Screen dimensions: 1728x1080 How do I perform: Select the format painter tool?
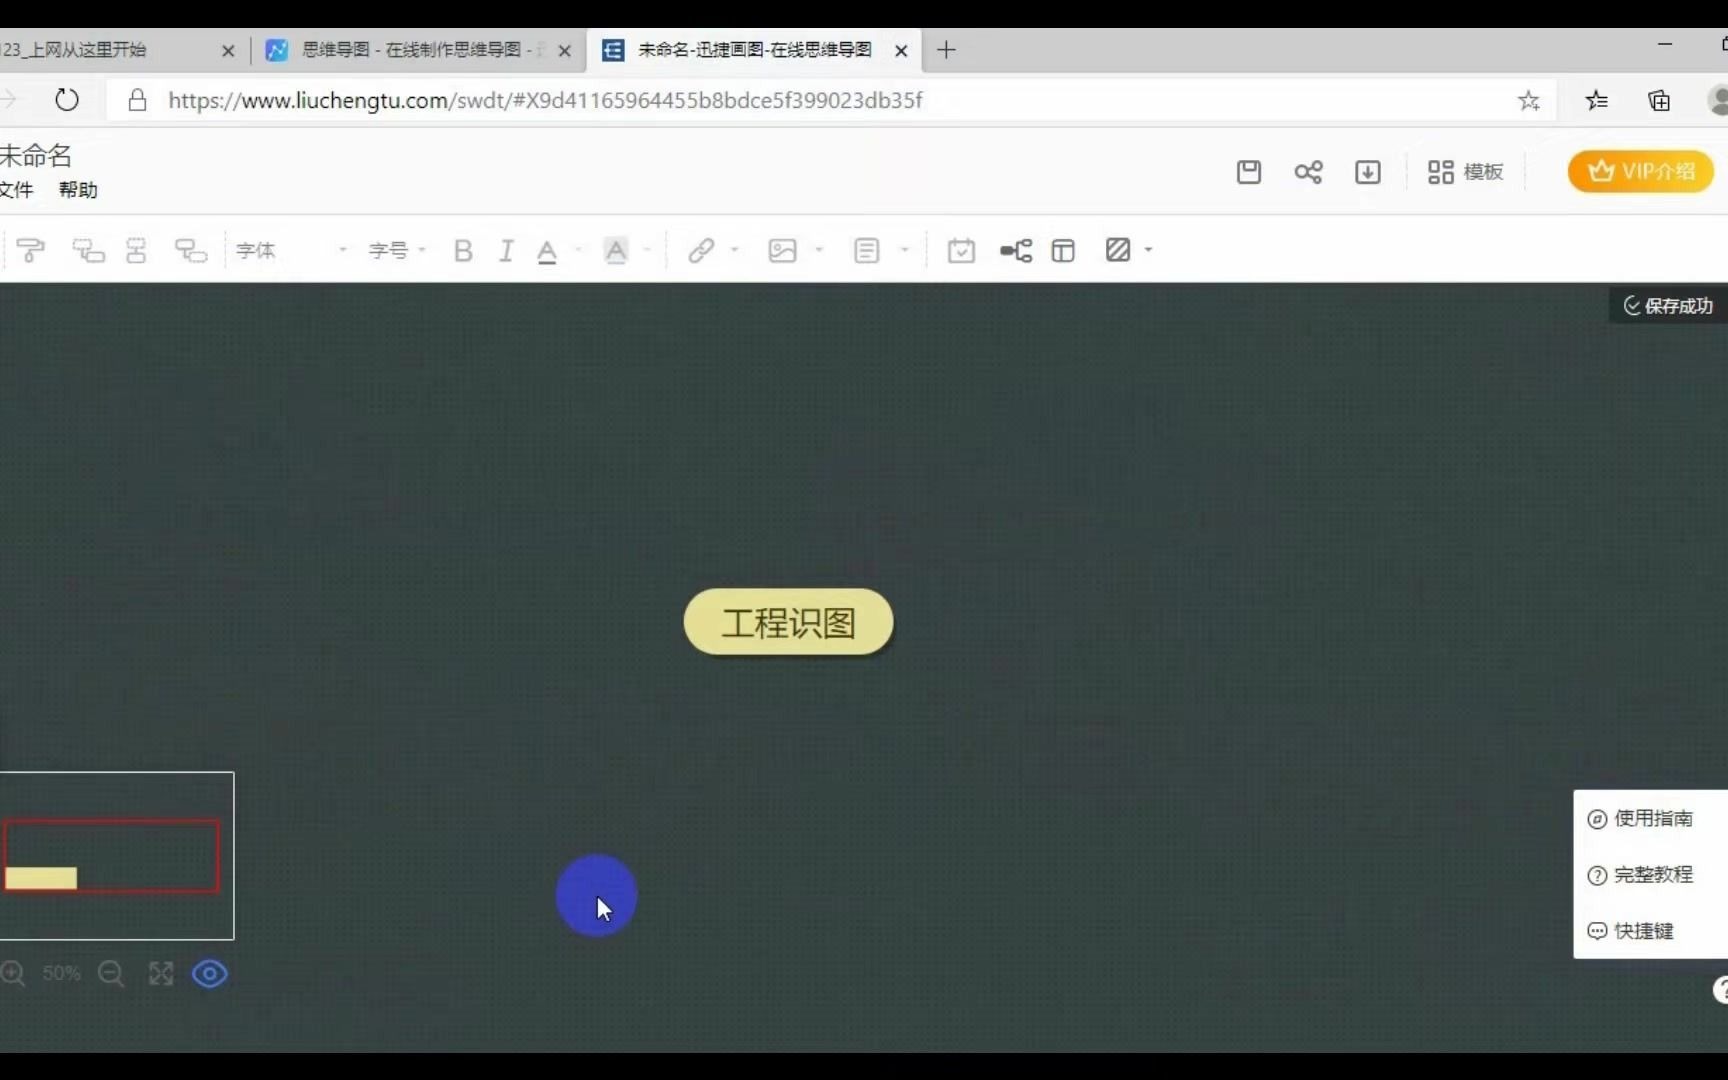31,250
